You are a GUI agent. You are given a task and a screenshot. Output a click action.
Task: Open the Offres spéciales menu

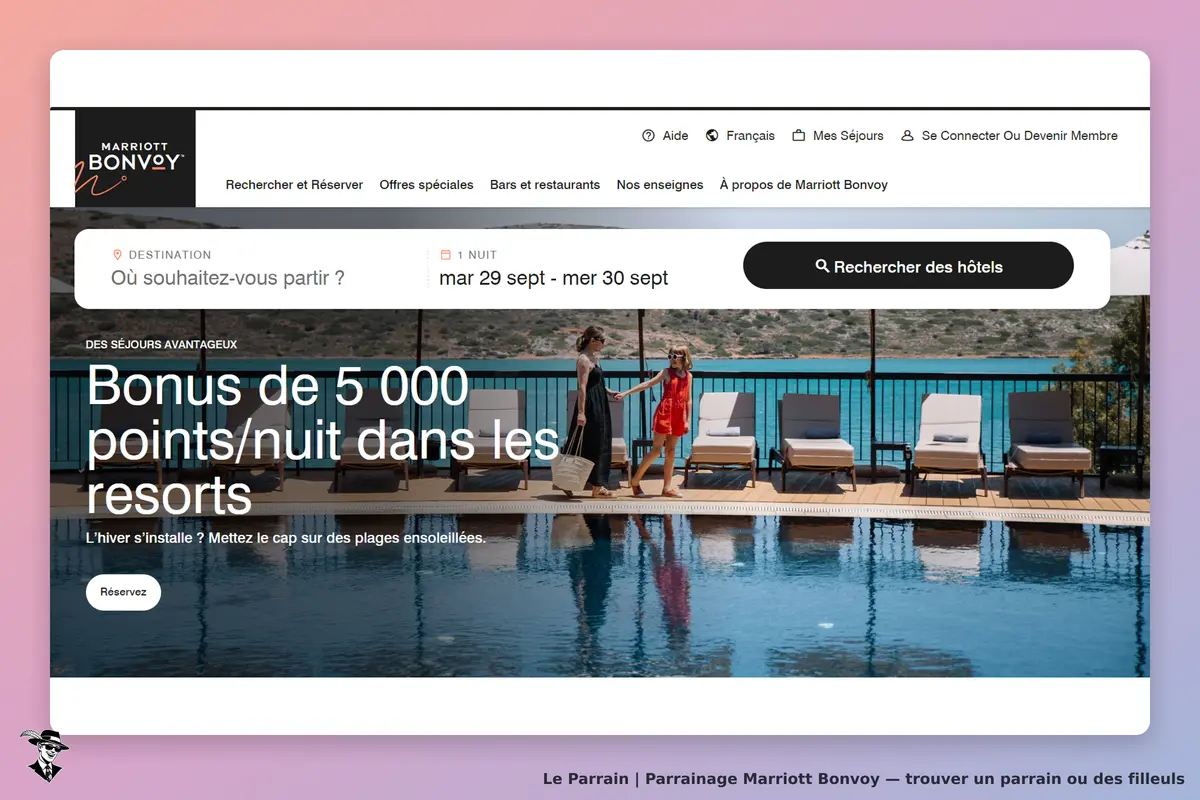coord(426,185)
